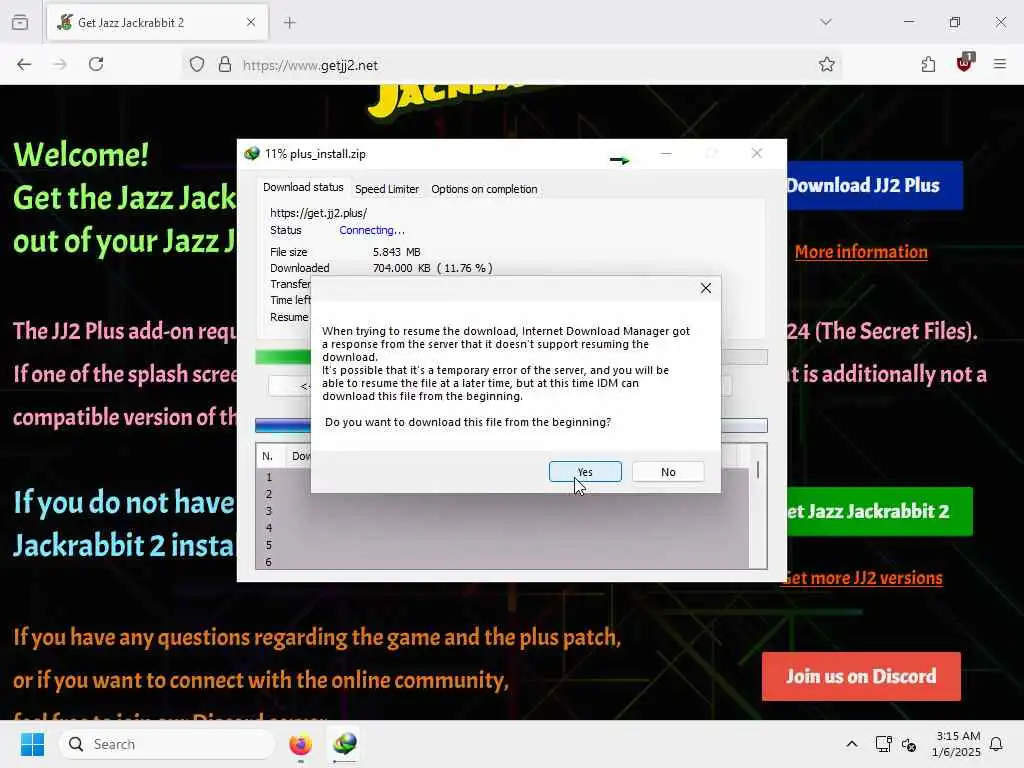Confirm restart with the Yes button
Image resolution: width=1024 pixels, height=768 pixels.
coord(585,472)
